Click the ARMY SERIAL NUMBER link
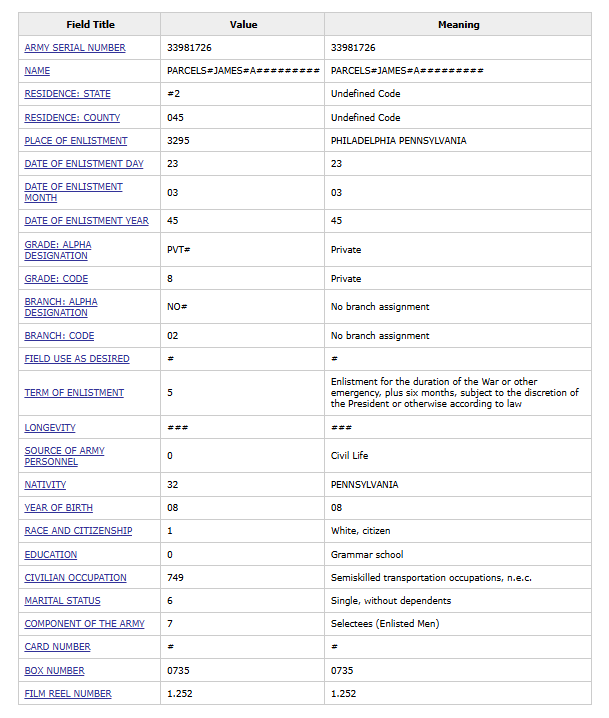609x718 pixels. point(75,48)
